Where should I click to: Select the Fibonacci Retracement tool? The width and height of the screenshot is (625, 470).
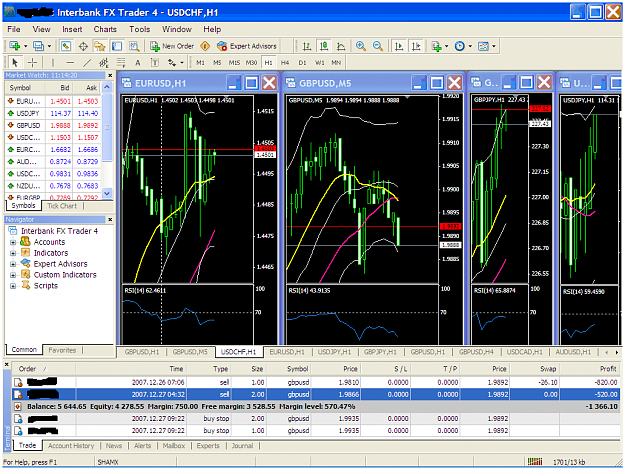pos(121,63)
